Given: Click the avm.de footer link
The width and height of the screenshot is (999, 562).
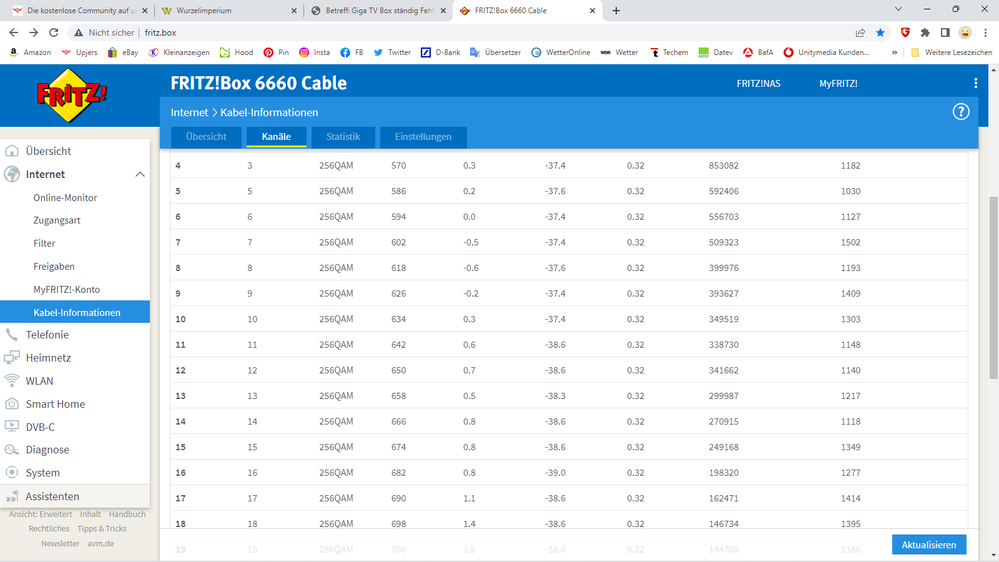Looking at the screenshot, I should click(x=101, y=544).
